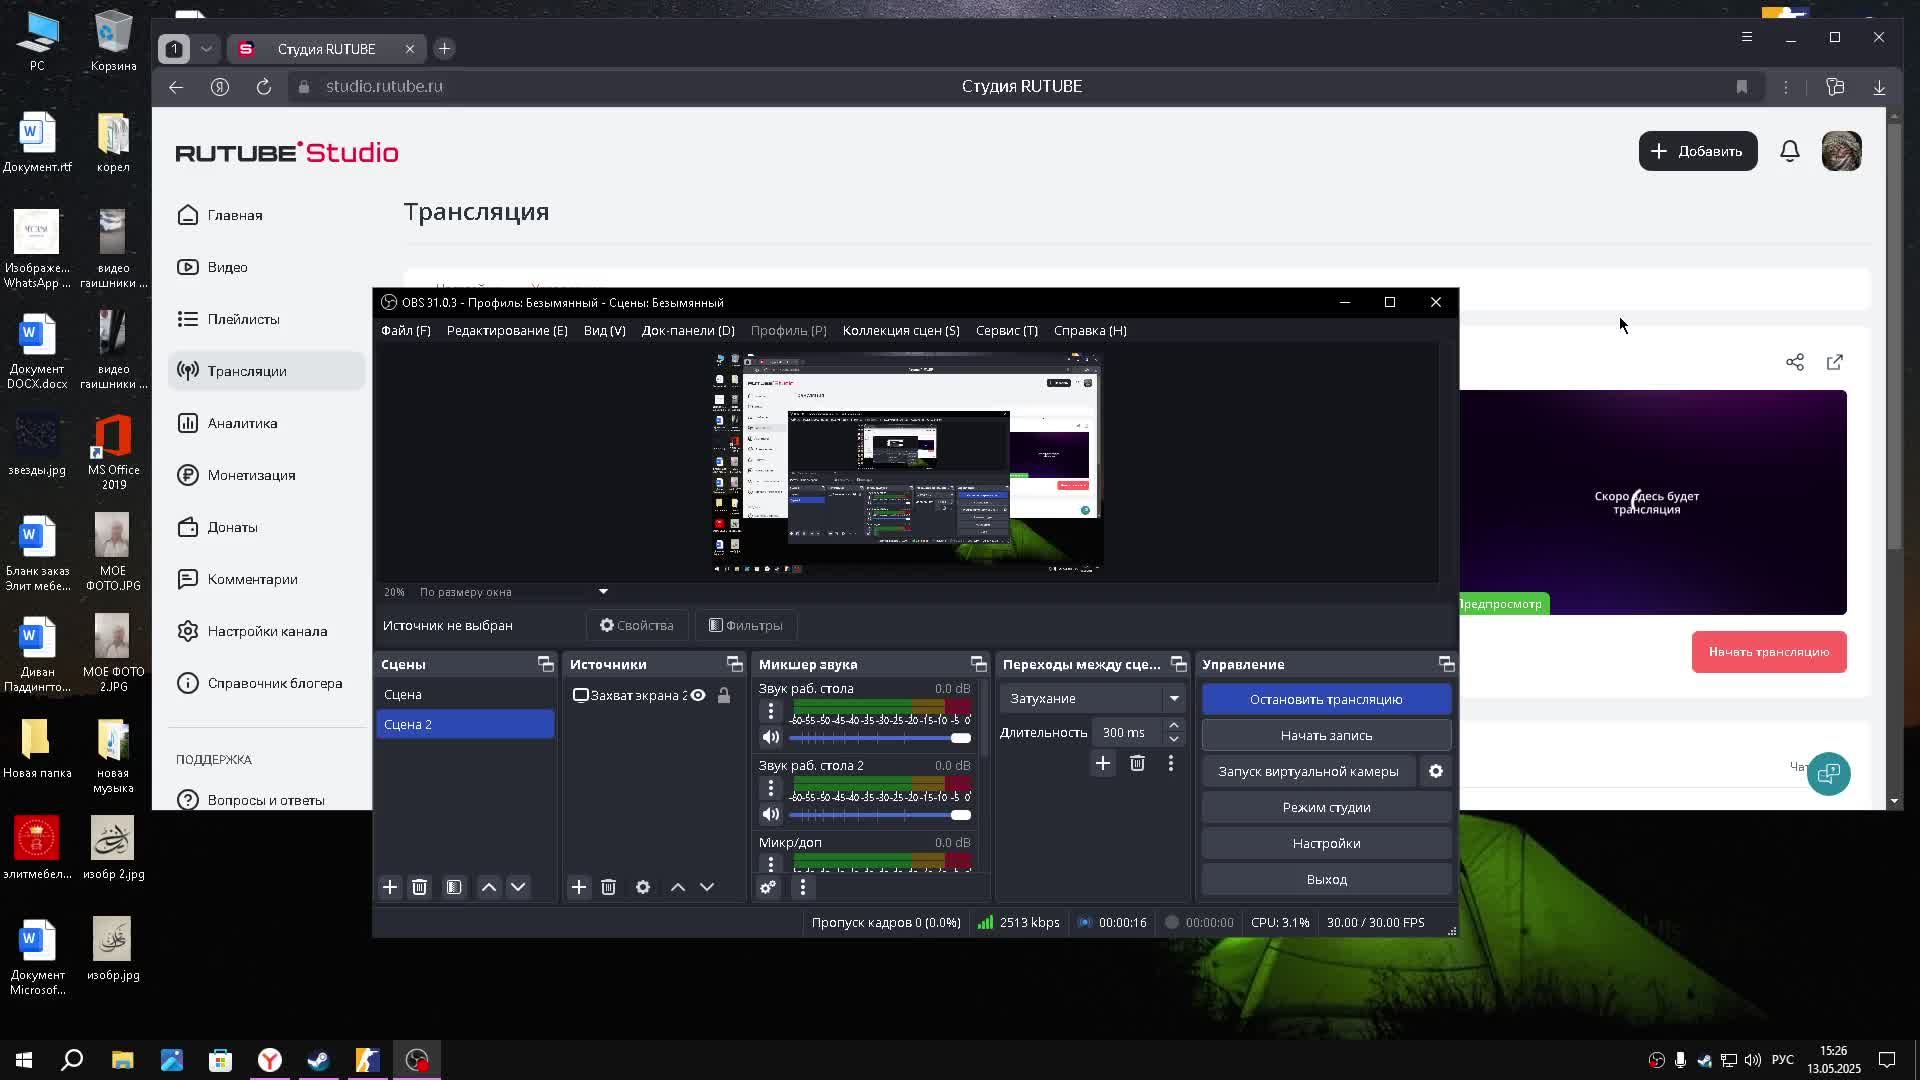Open the Файл menu in OBS

[x=405, y=330]
